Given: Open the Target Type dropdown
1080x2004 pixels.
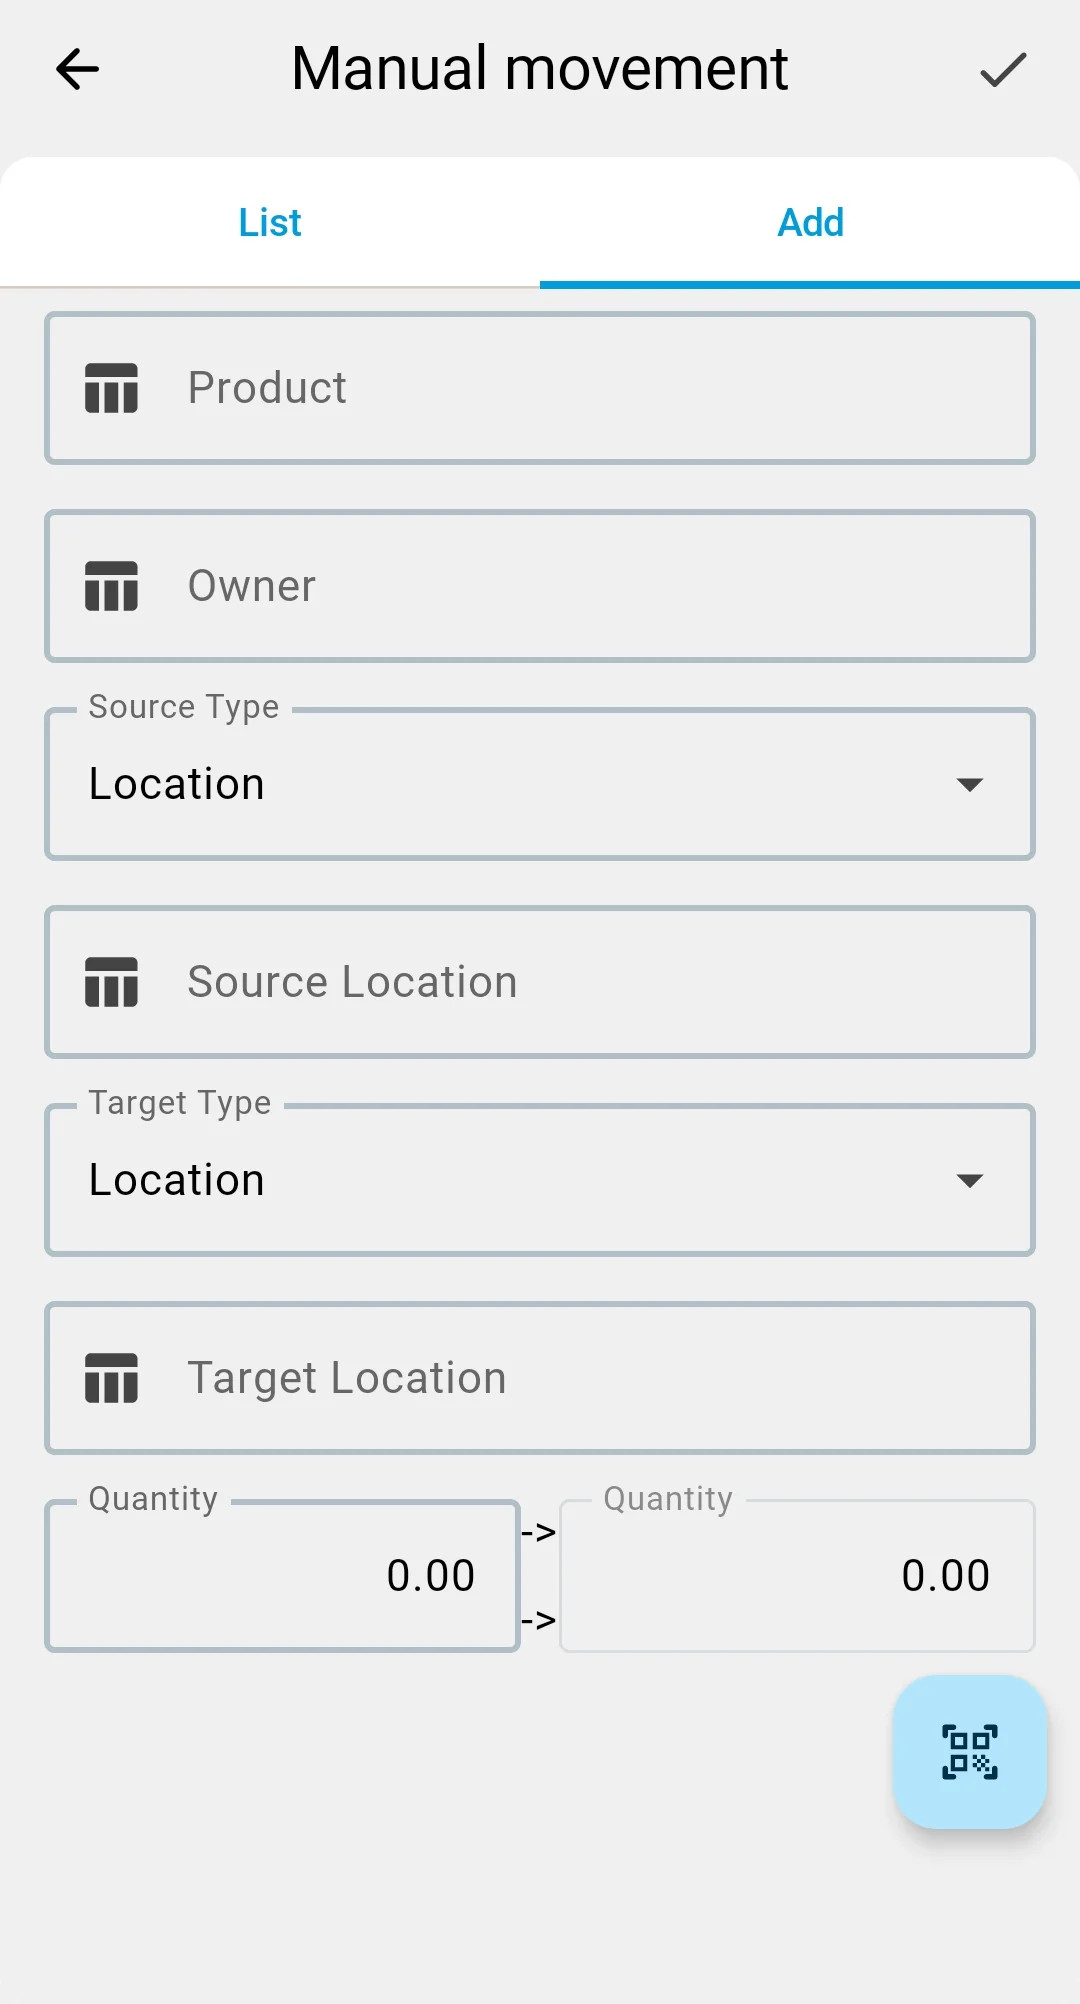Looking at the screenshot, I should (540, 1180).
